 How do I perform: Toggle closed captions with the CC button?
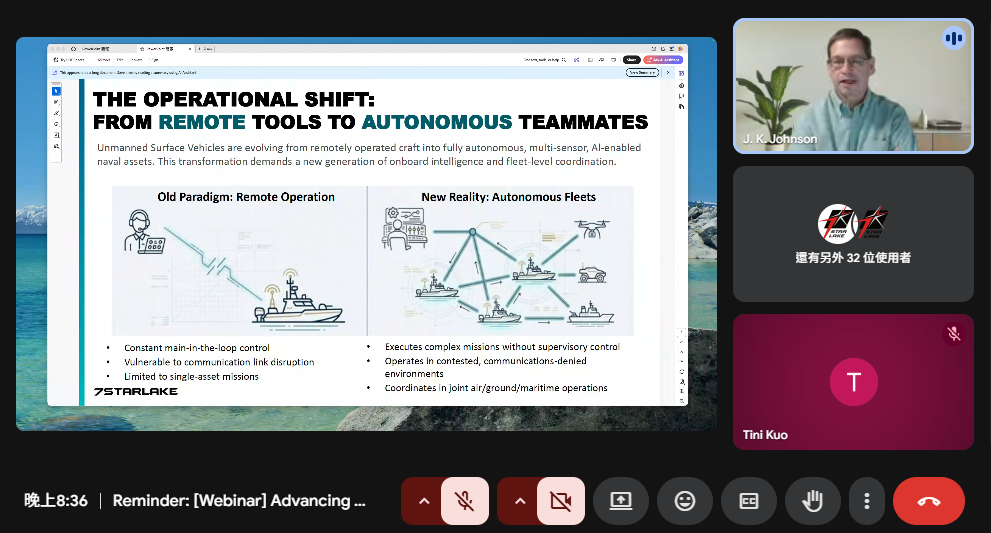click(749, 501)
